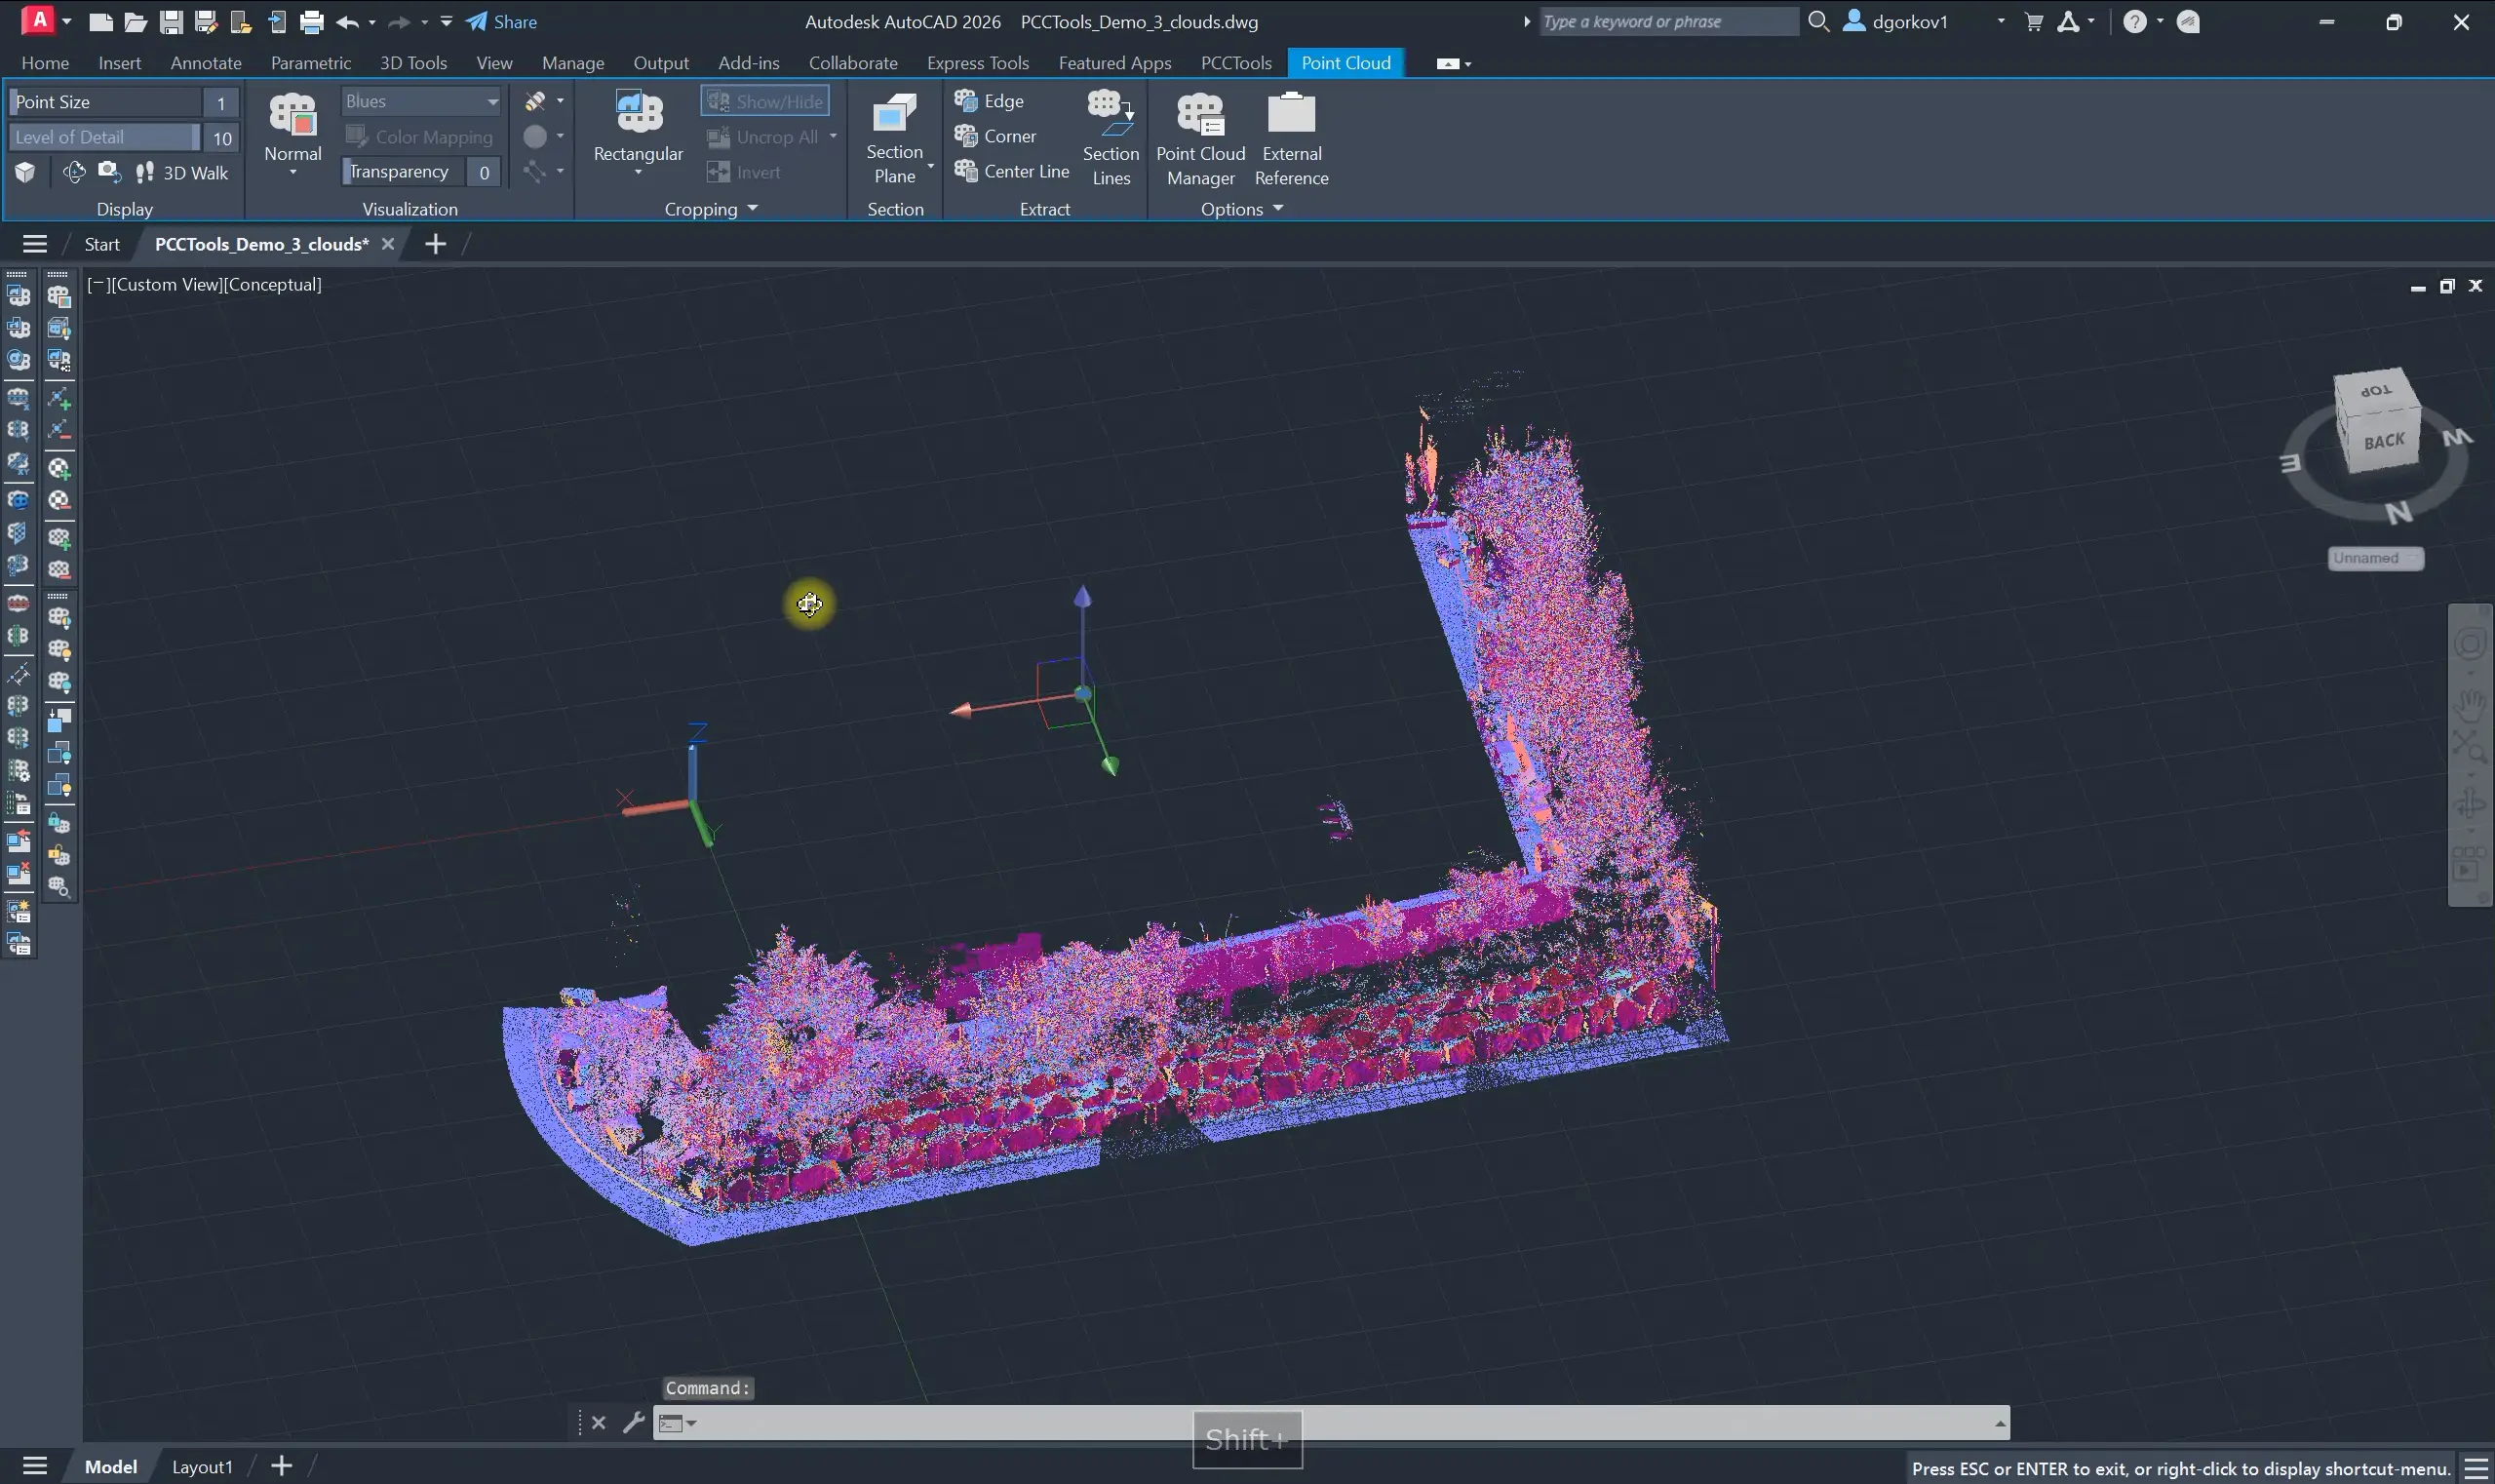Expand the Options panel arrow
The height and width of the screenshot is (1484, 2495).
tap(1277, 208)
